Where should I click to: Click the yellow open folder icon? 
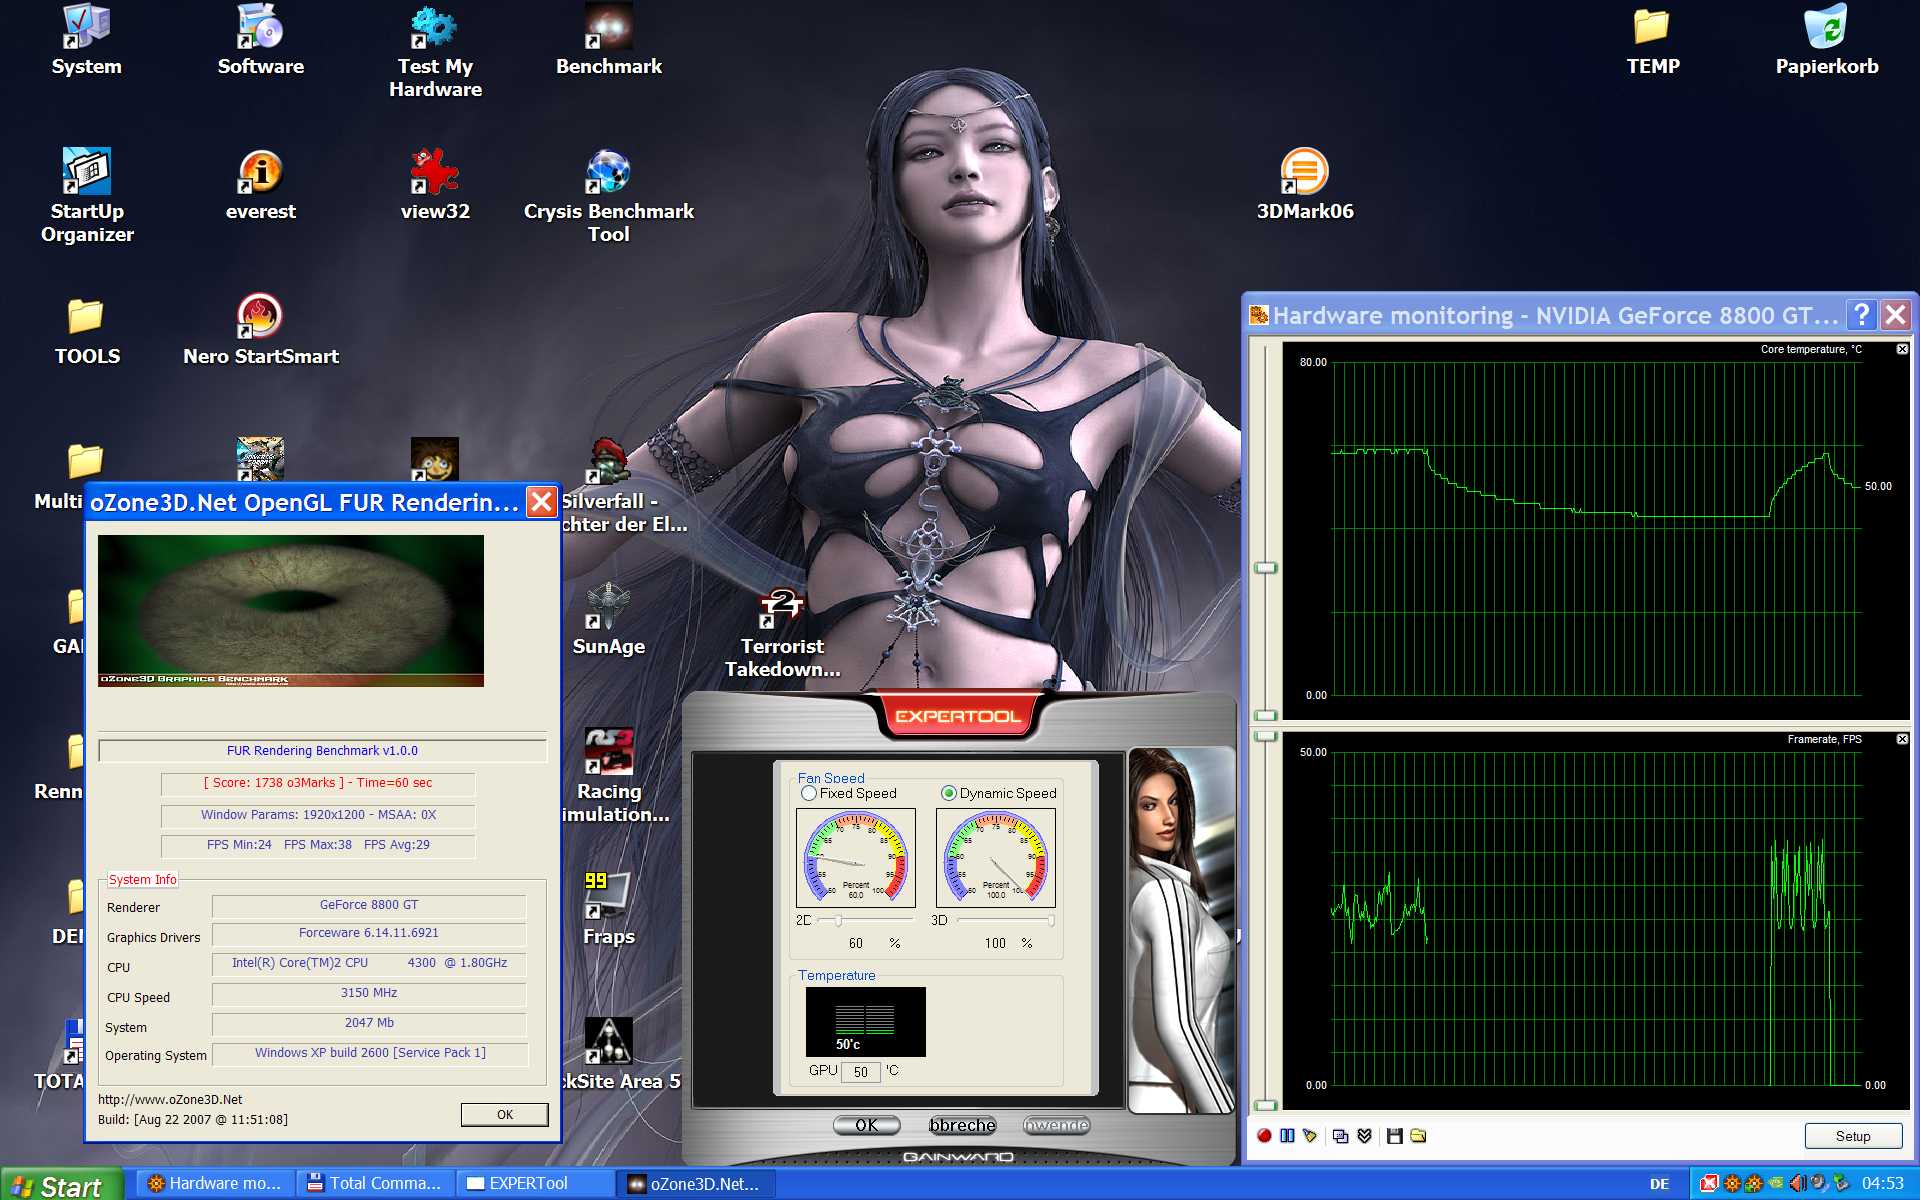1418,1136
